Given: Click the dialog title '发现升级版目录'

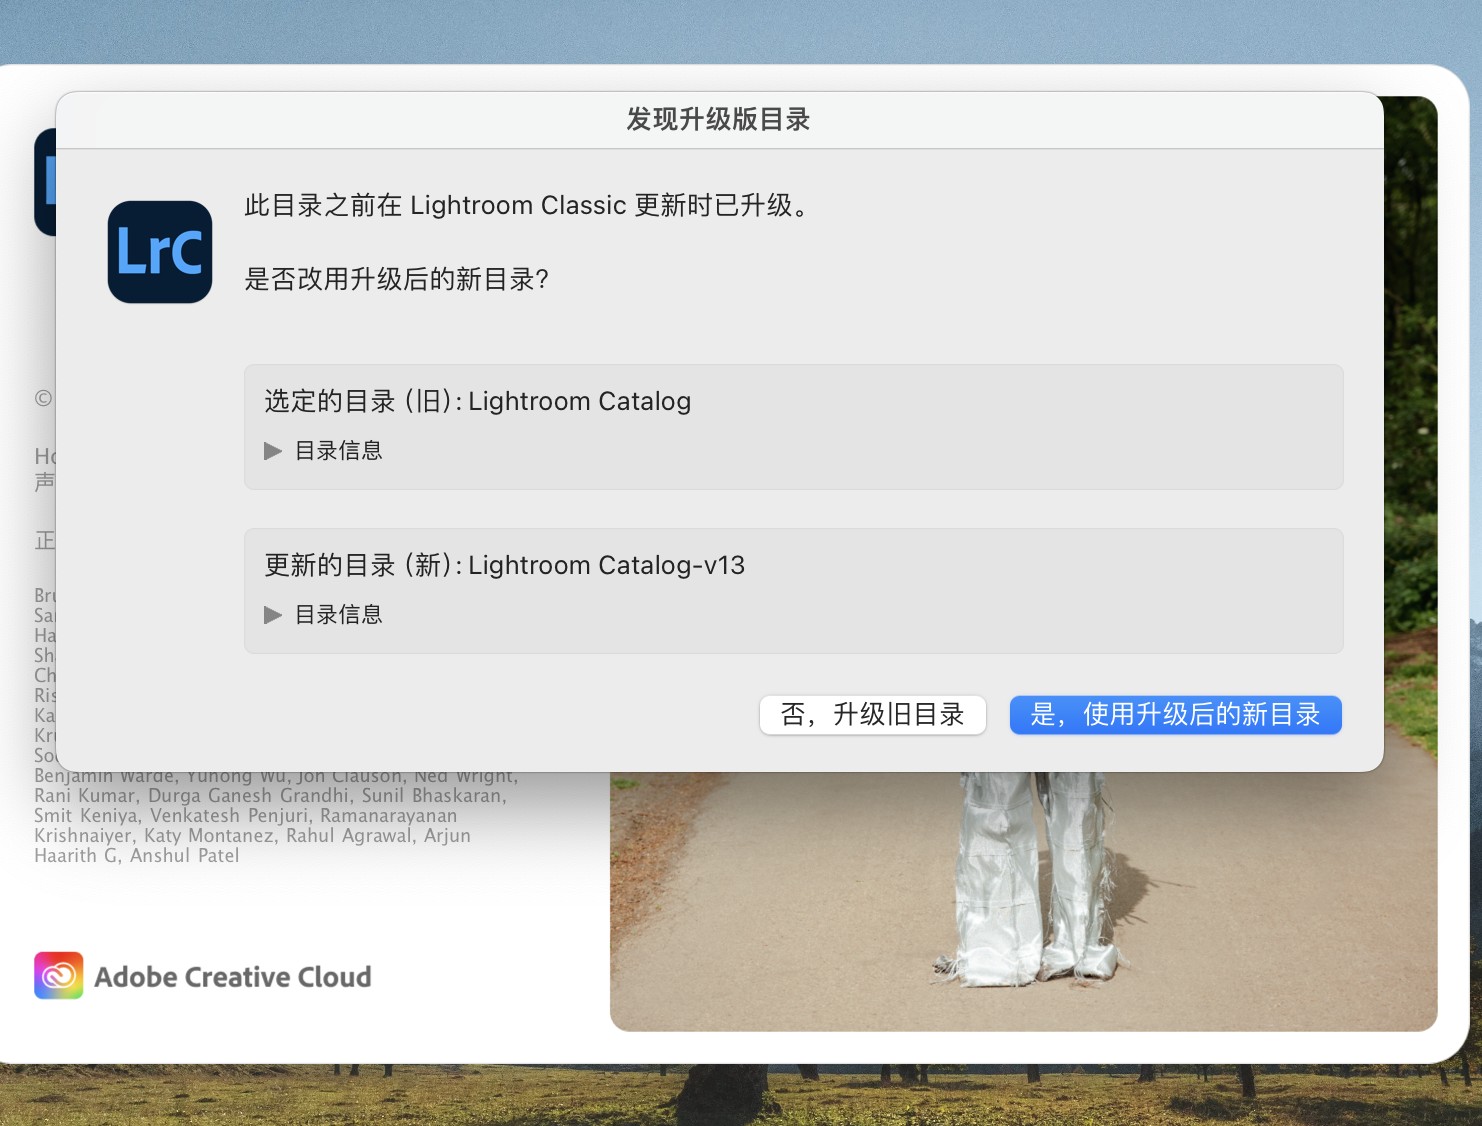Looking at the screenshot, I should click(x=717, y=119).
